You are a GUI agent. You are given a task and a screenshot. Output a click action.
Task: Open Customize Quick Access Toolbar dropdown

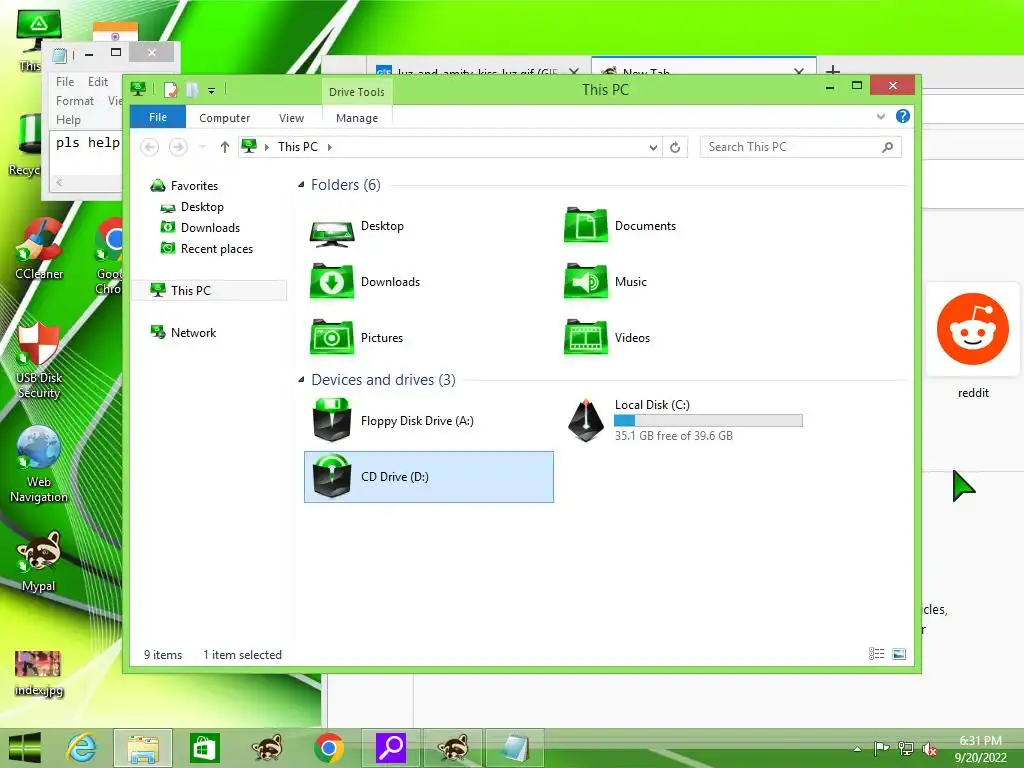pyautogui.click(x=212, y=91)
